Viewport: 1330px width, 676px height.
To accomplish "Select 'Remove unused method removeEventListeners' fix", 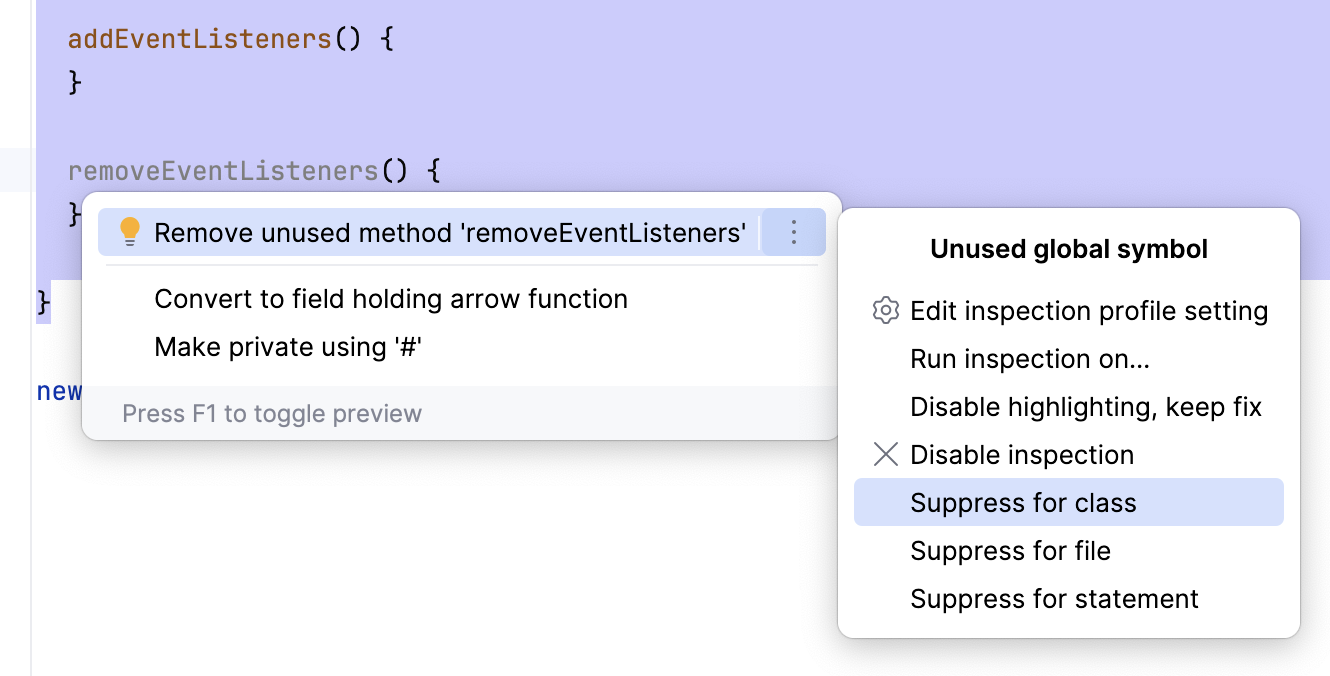I will tap(450, 231).
